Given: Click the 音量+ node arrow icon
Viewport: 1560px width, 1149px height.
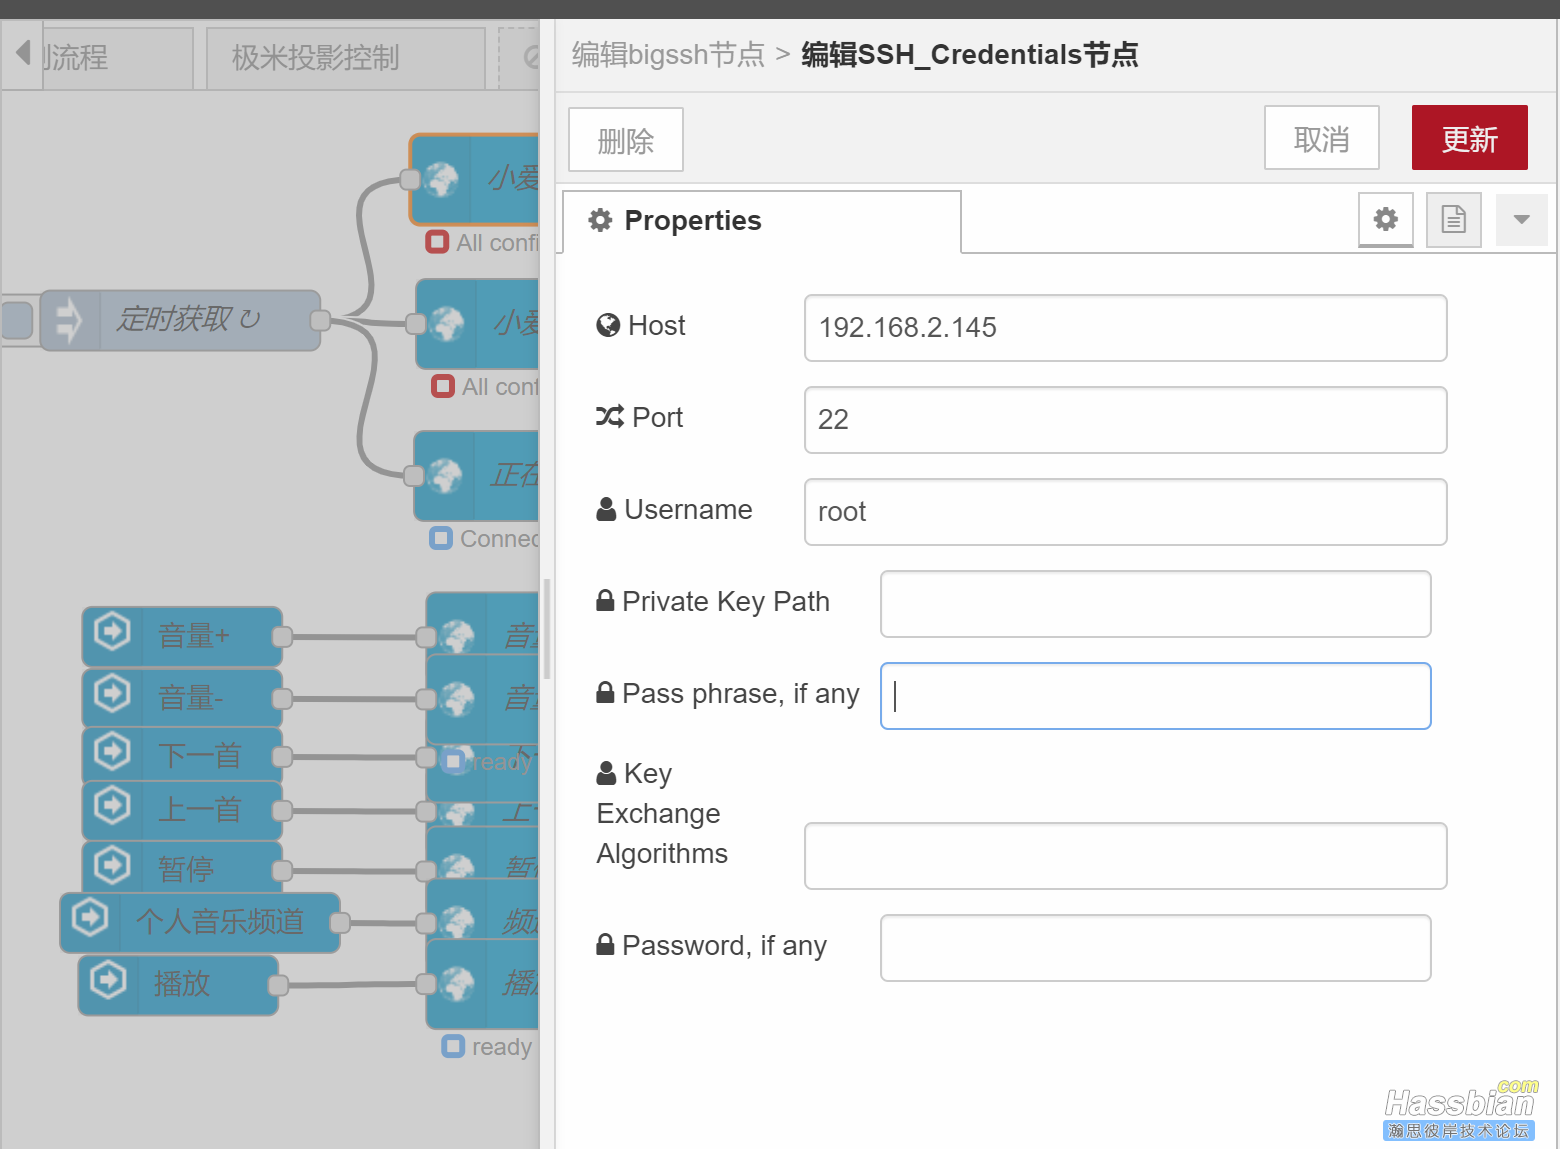Looking at the screenshot, I should (112, 631).
